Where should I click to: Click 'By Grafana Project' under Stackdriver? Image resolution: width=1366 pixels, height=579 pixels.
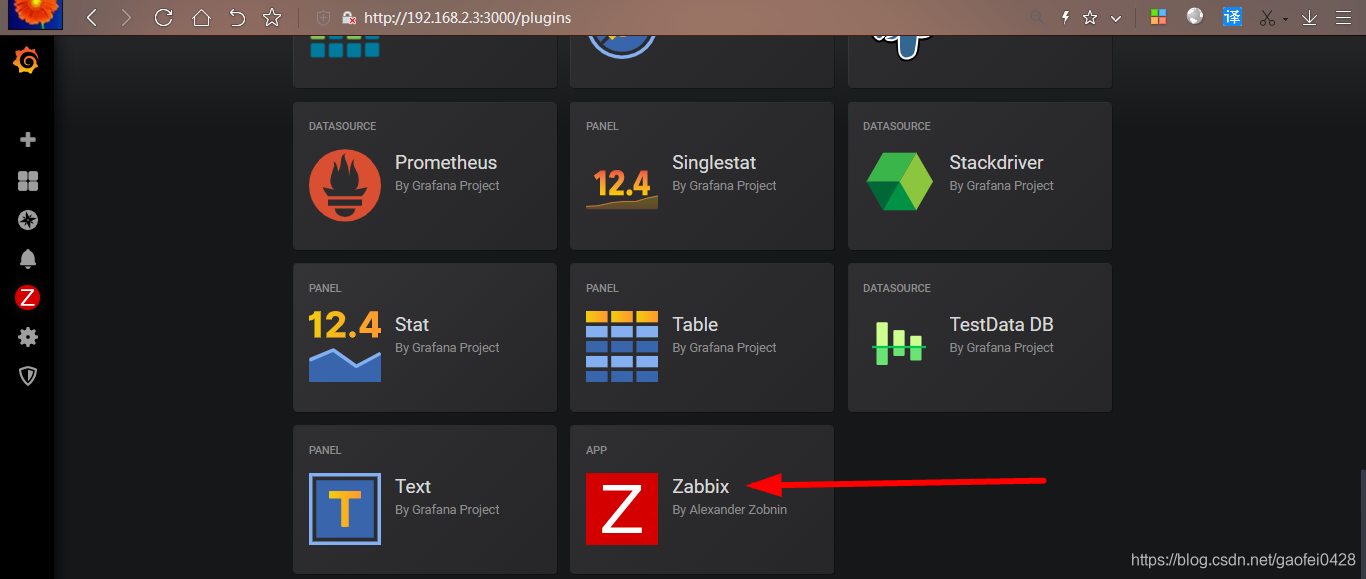point(1001,186)
